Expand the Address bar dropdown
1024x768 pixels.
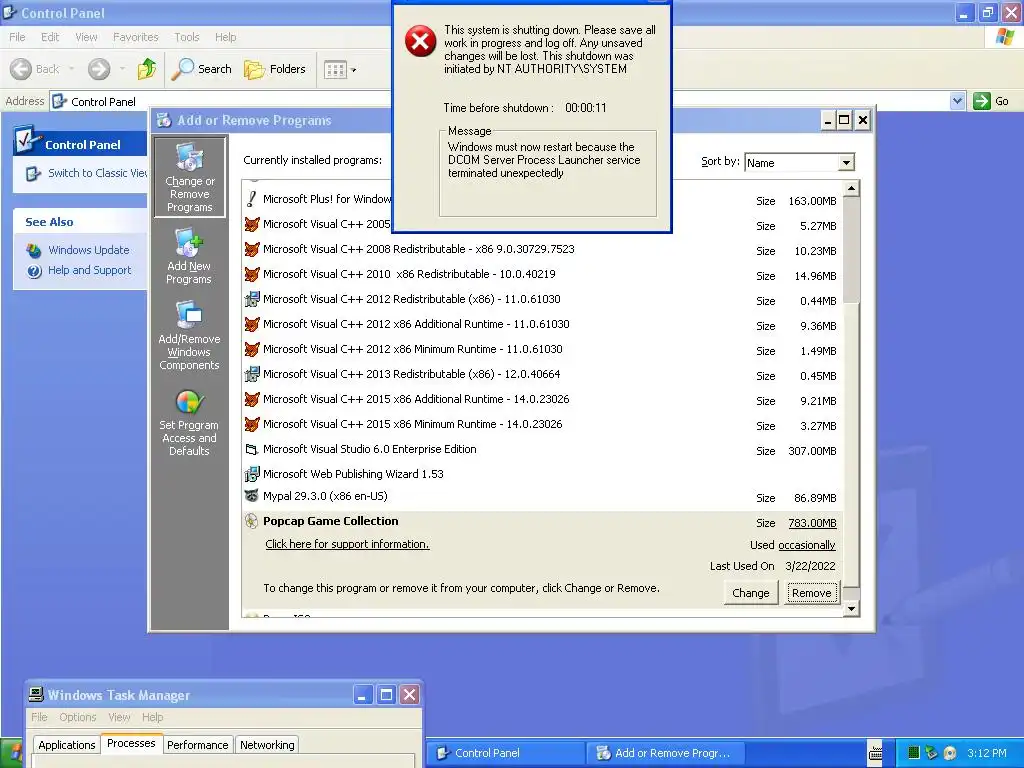pos(957,101)
